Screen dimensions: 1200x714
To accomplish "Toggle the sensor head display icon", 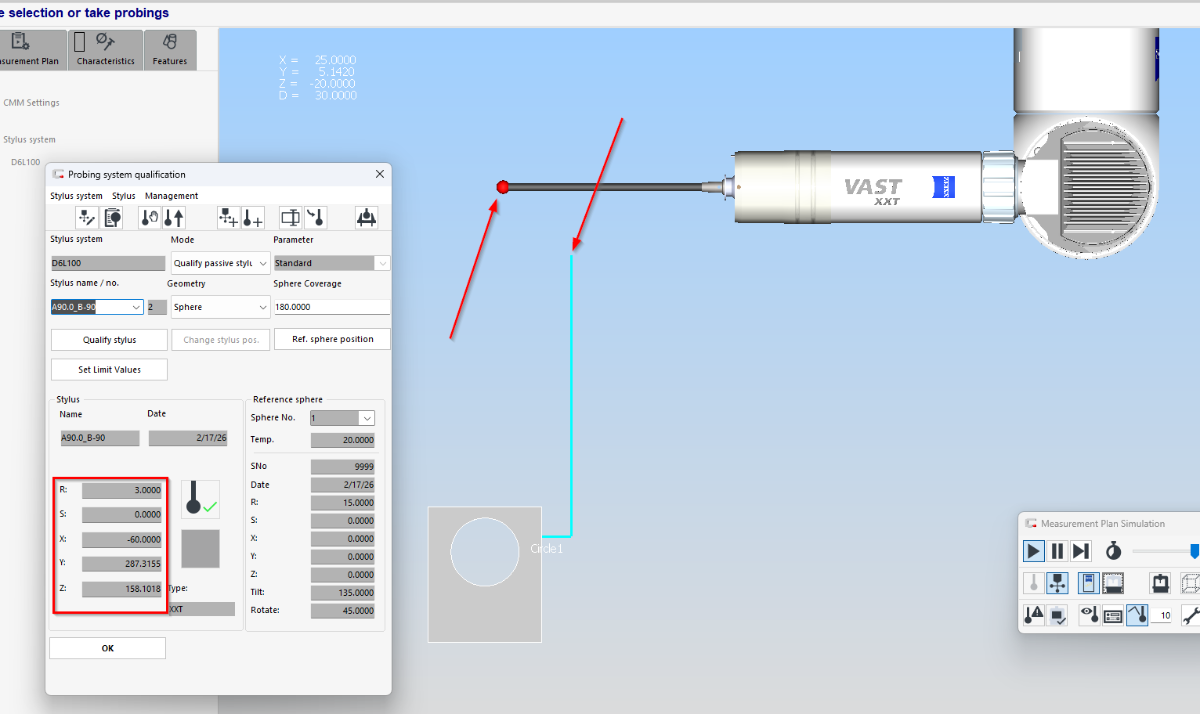I will point(1089,583).
